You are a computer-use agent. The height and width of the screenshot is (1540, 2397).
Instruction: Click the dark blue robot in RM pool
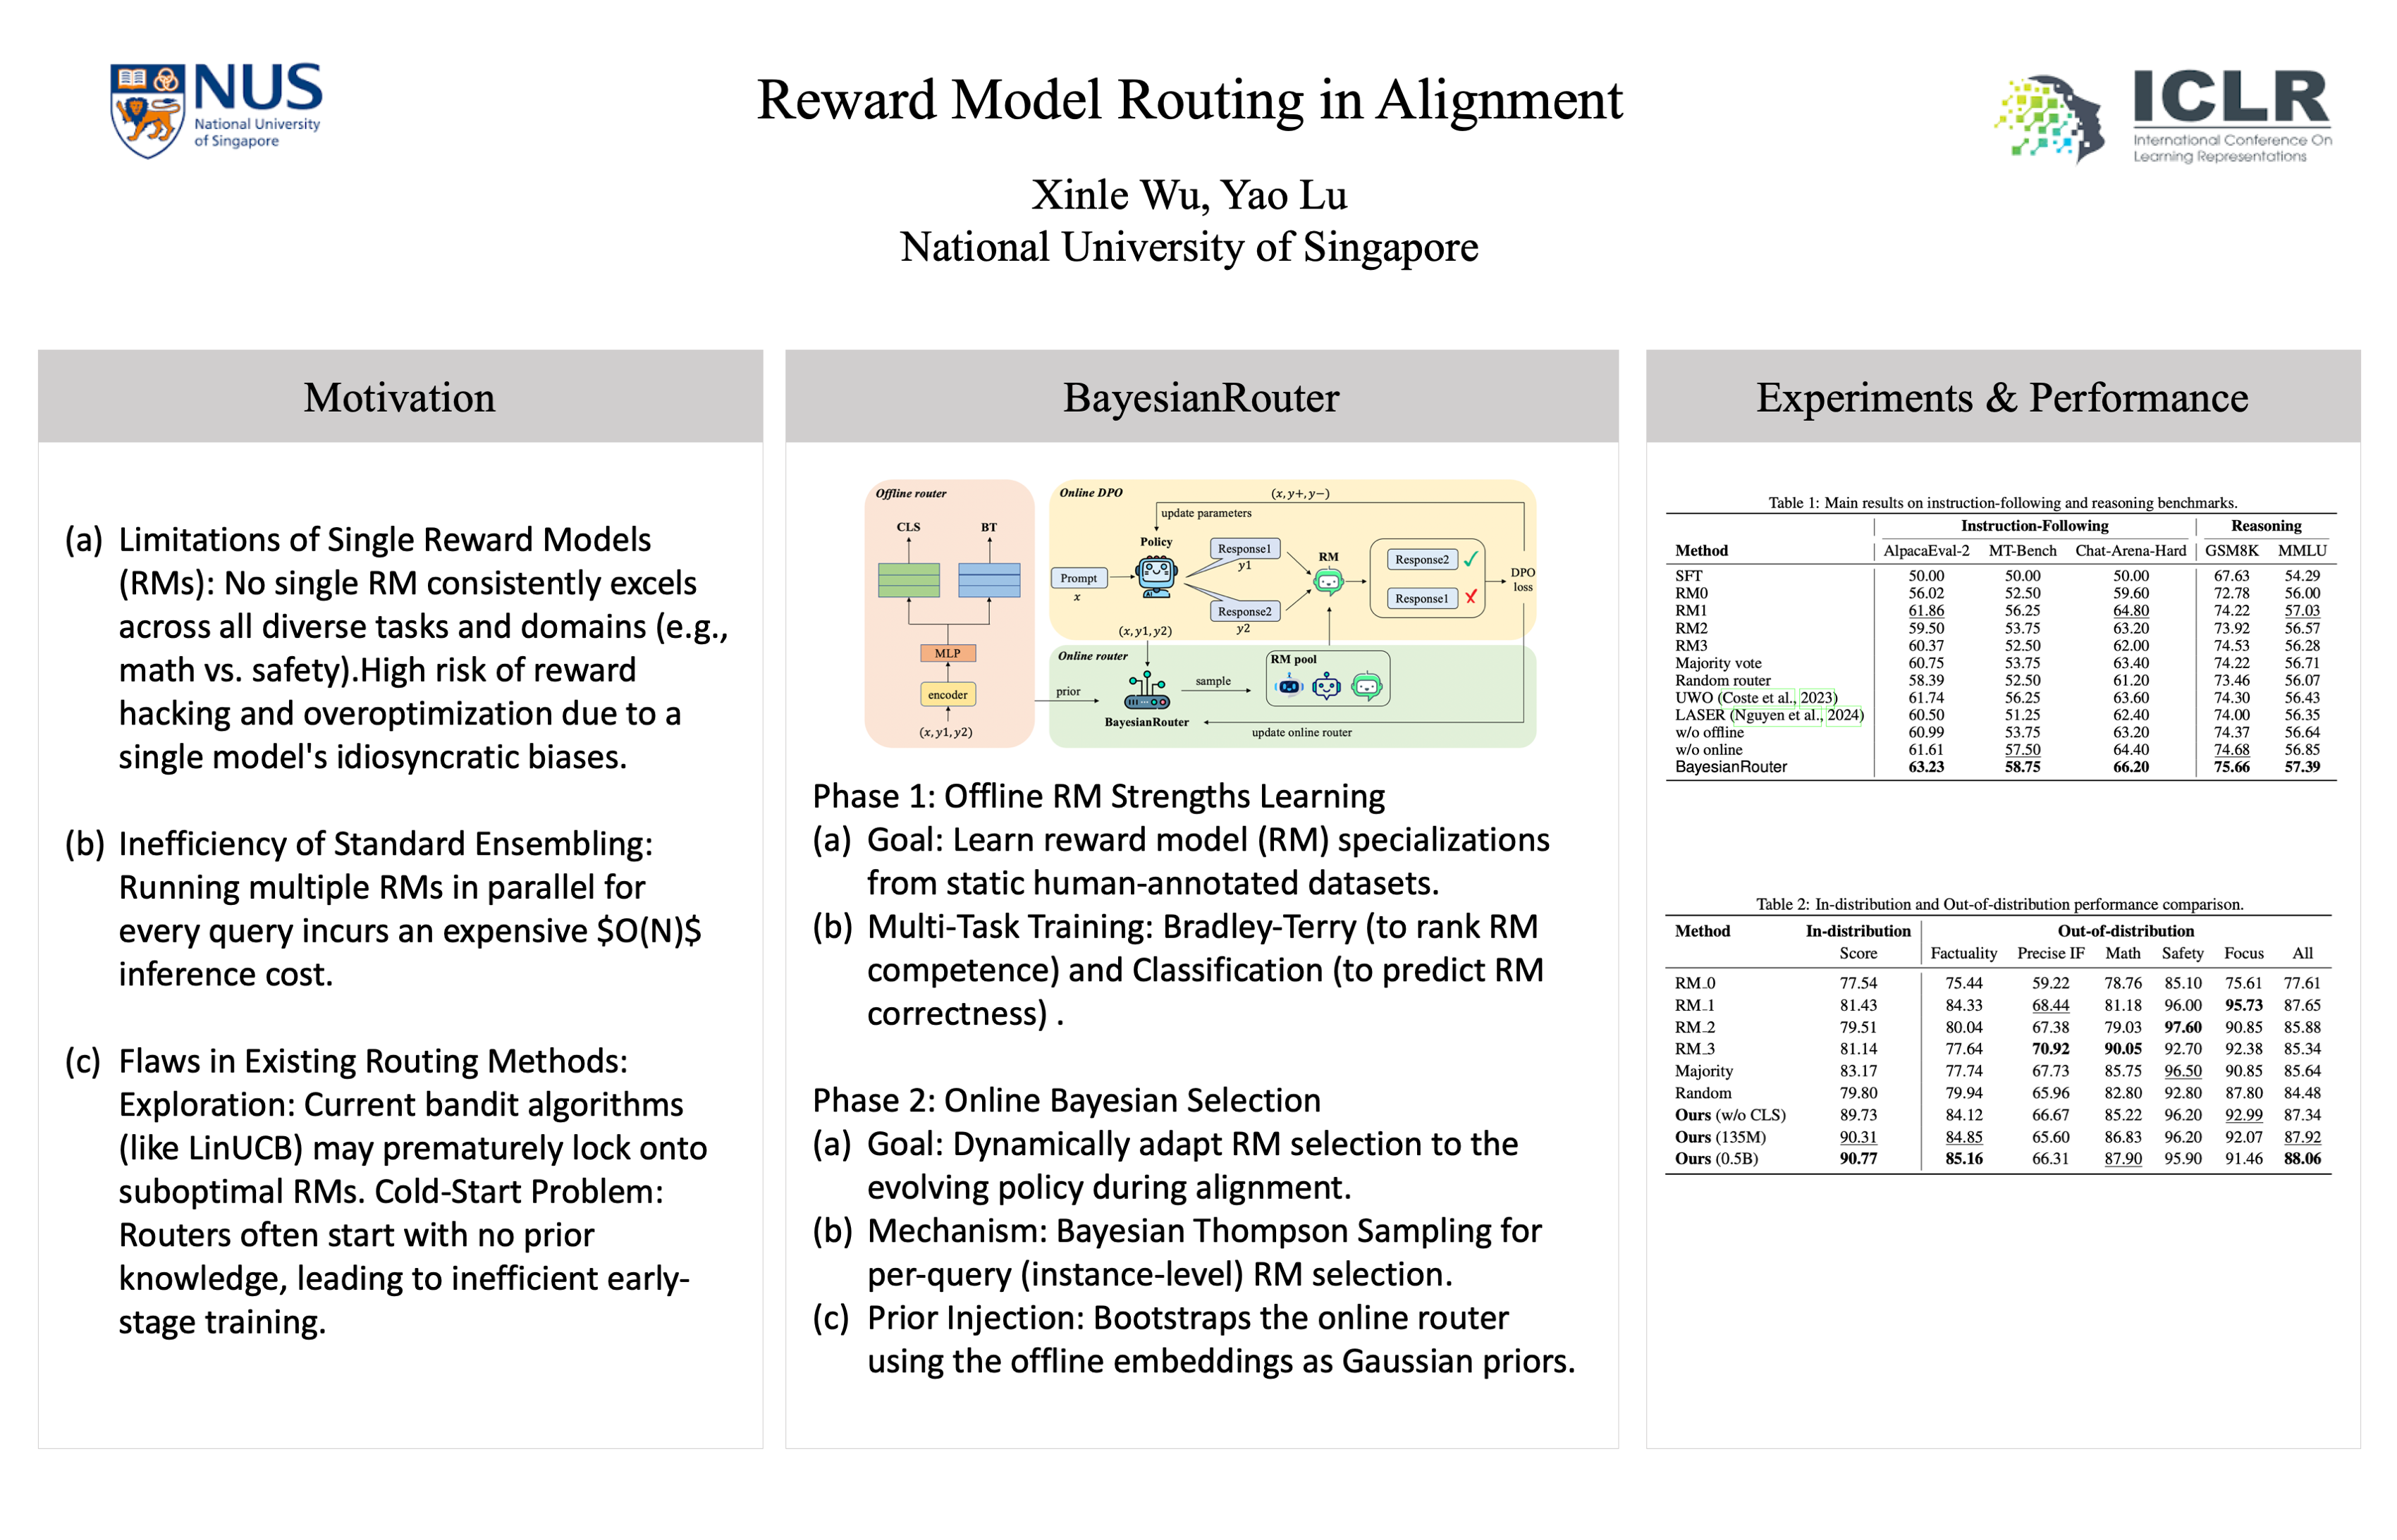click(x=1290, y=685)
